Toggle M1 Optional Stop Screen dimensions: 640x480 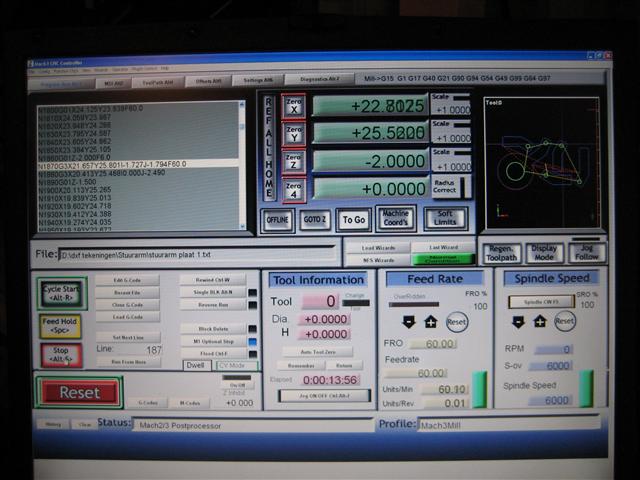point(213,341)
